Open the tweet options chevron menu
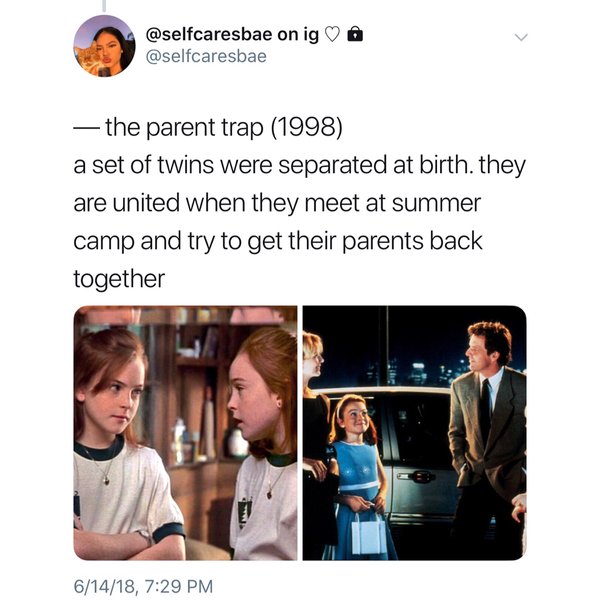Screen dimensions: 600x600 (x=521, y=37)
